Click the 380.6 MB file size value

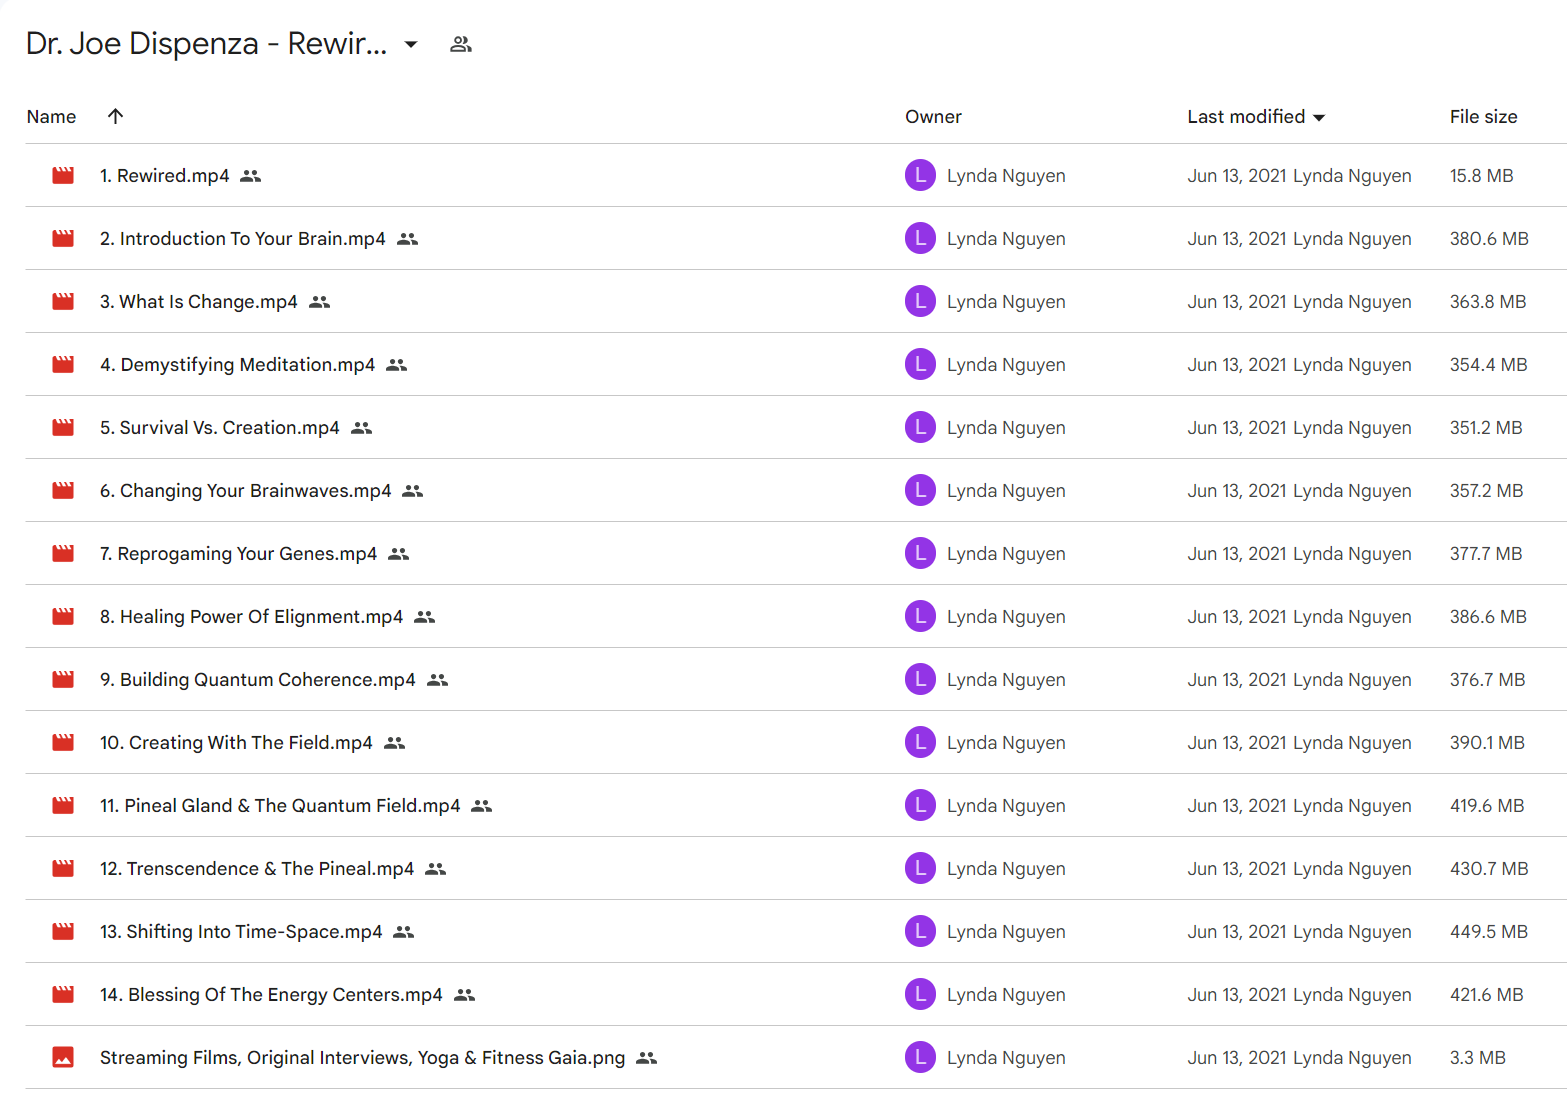click(1489, 239)
